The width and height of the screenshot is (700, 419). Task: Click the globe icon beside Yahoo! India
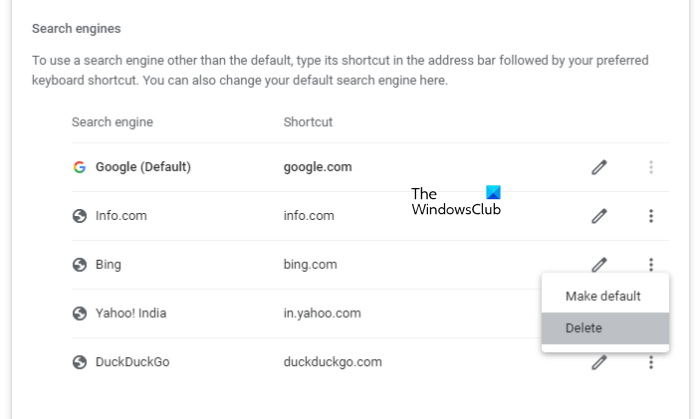click(x=79, y=313)
